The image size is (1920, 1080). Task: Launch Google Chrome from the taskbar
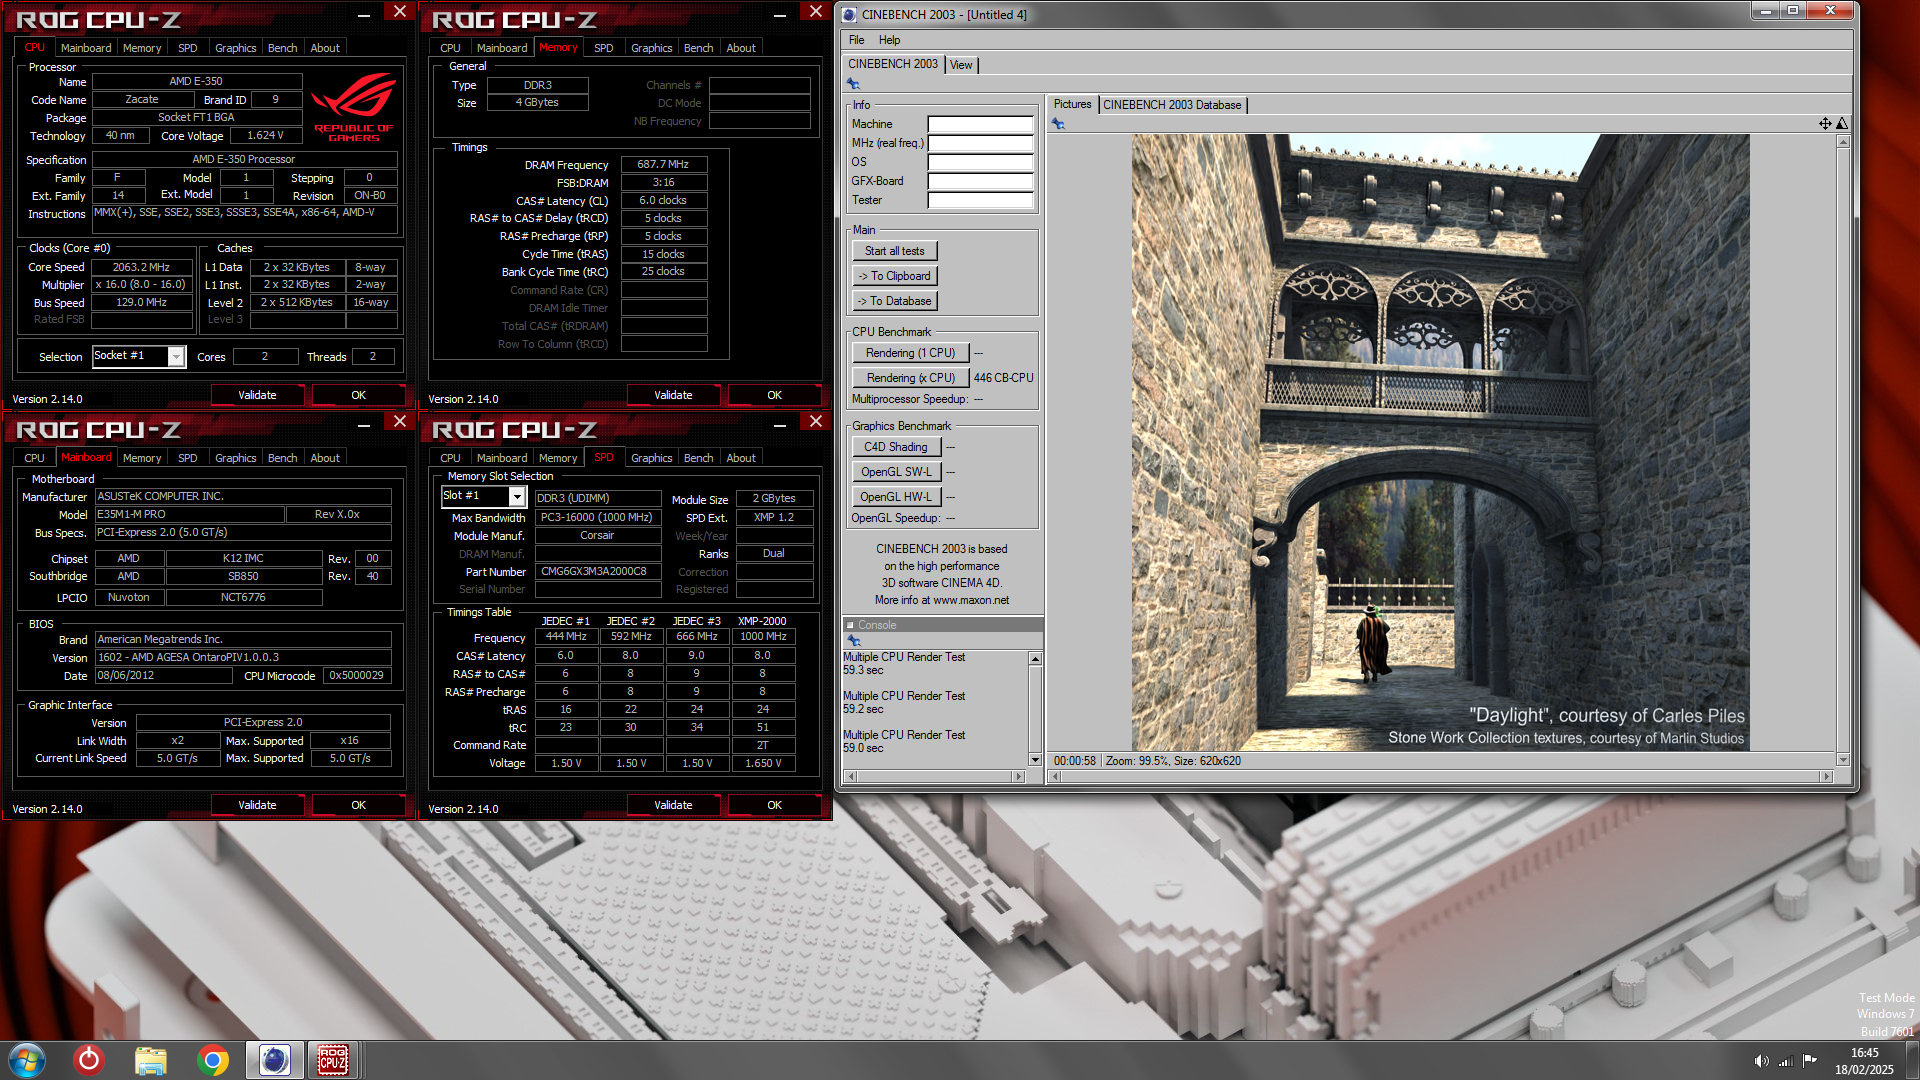click(212, 1060)
